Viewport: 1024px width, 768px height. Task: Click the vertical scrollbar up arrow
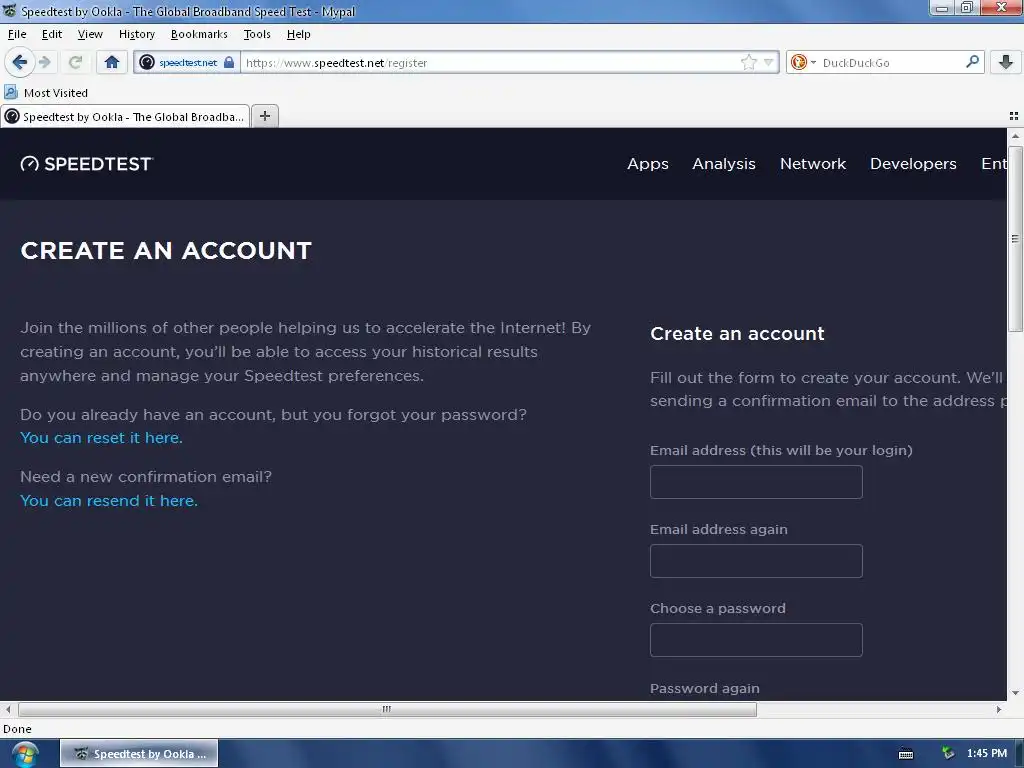(1015, 136)
